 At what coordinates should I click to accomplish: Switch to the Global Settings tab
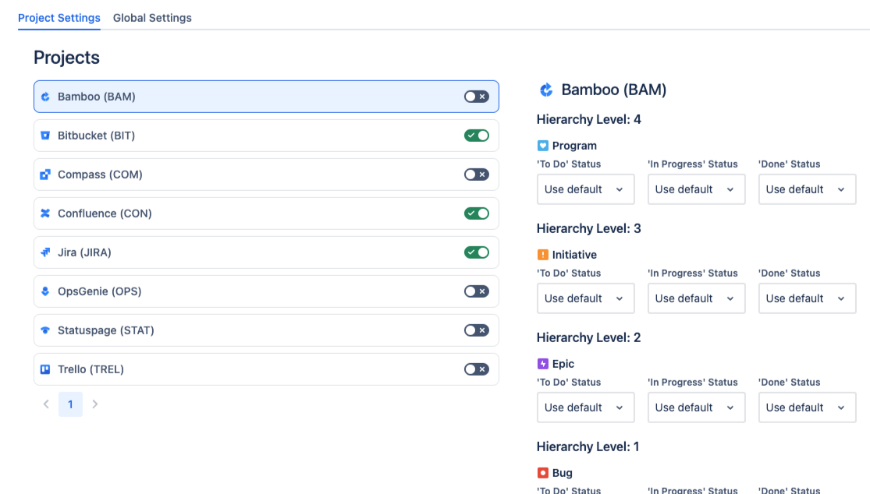pyautogui.click(x=152, y=18)
